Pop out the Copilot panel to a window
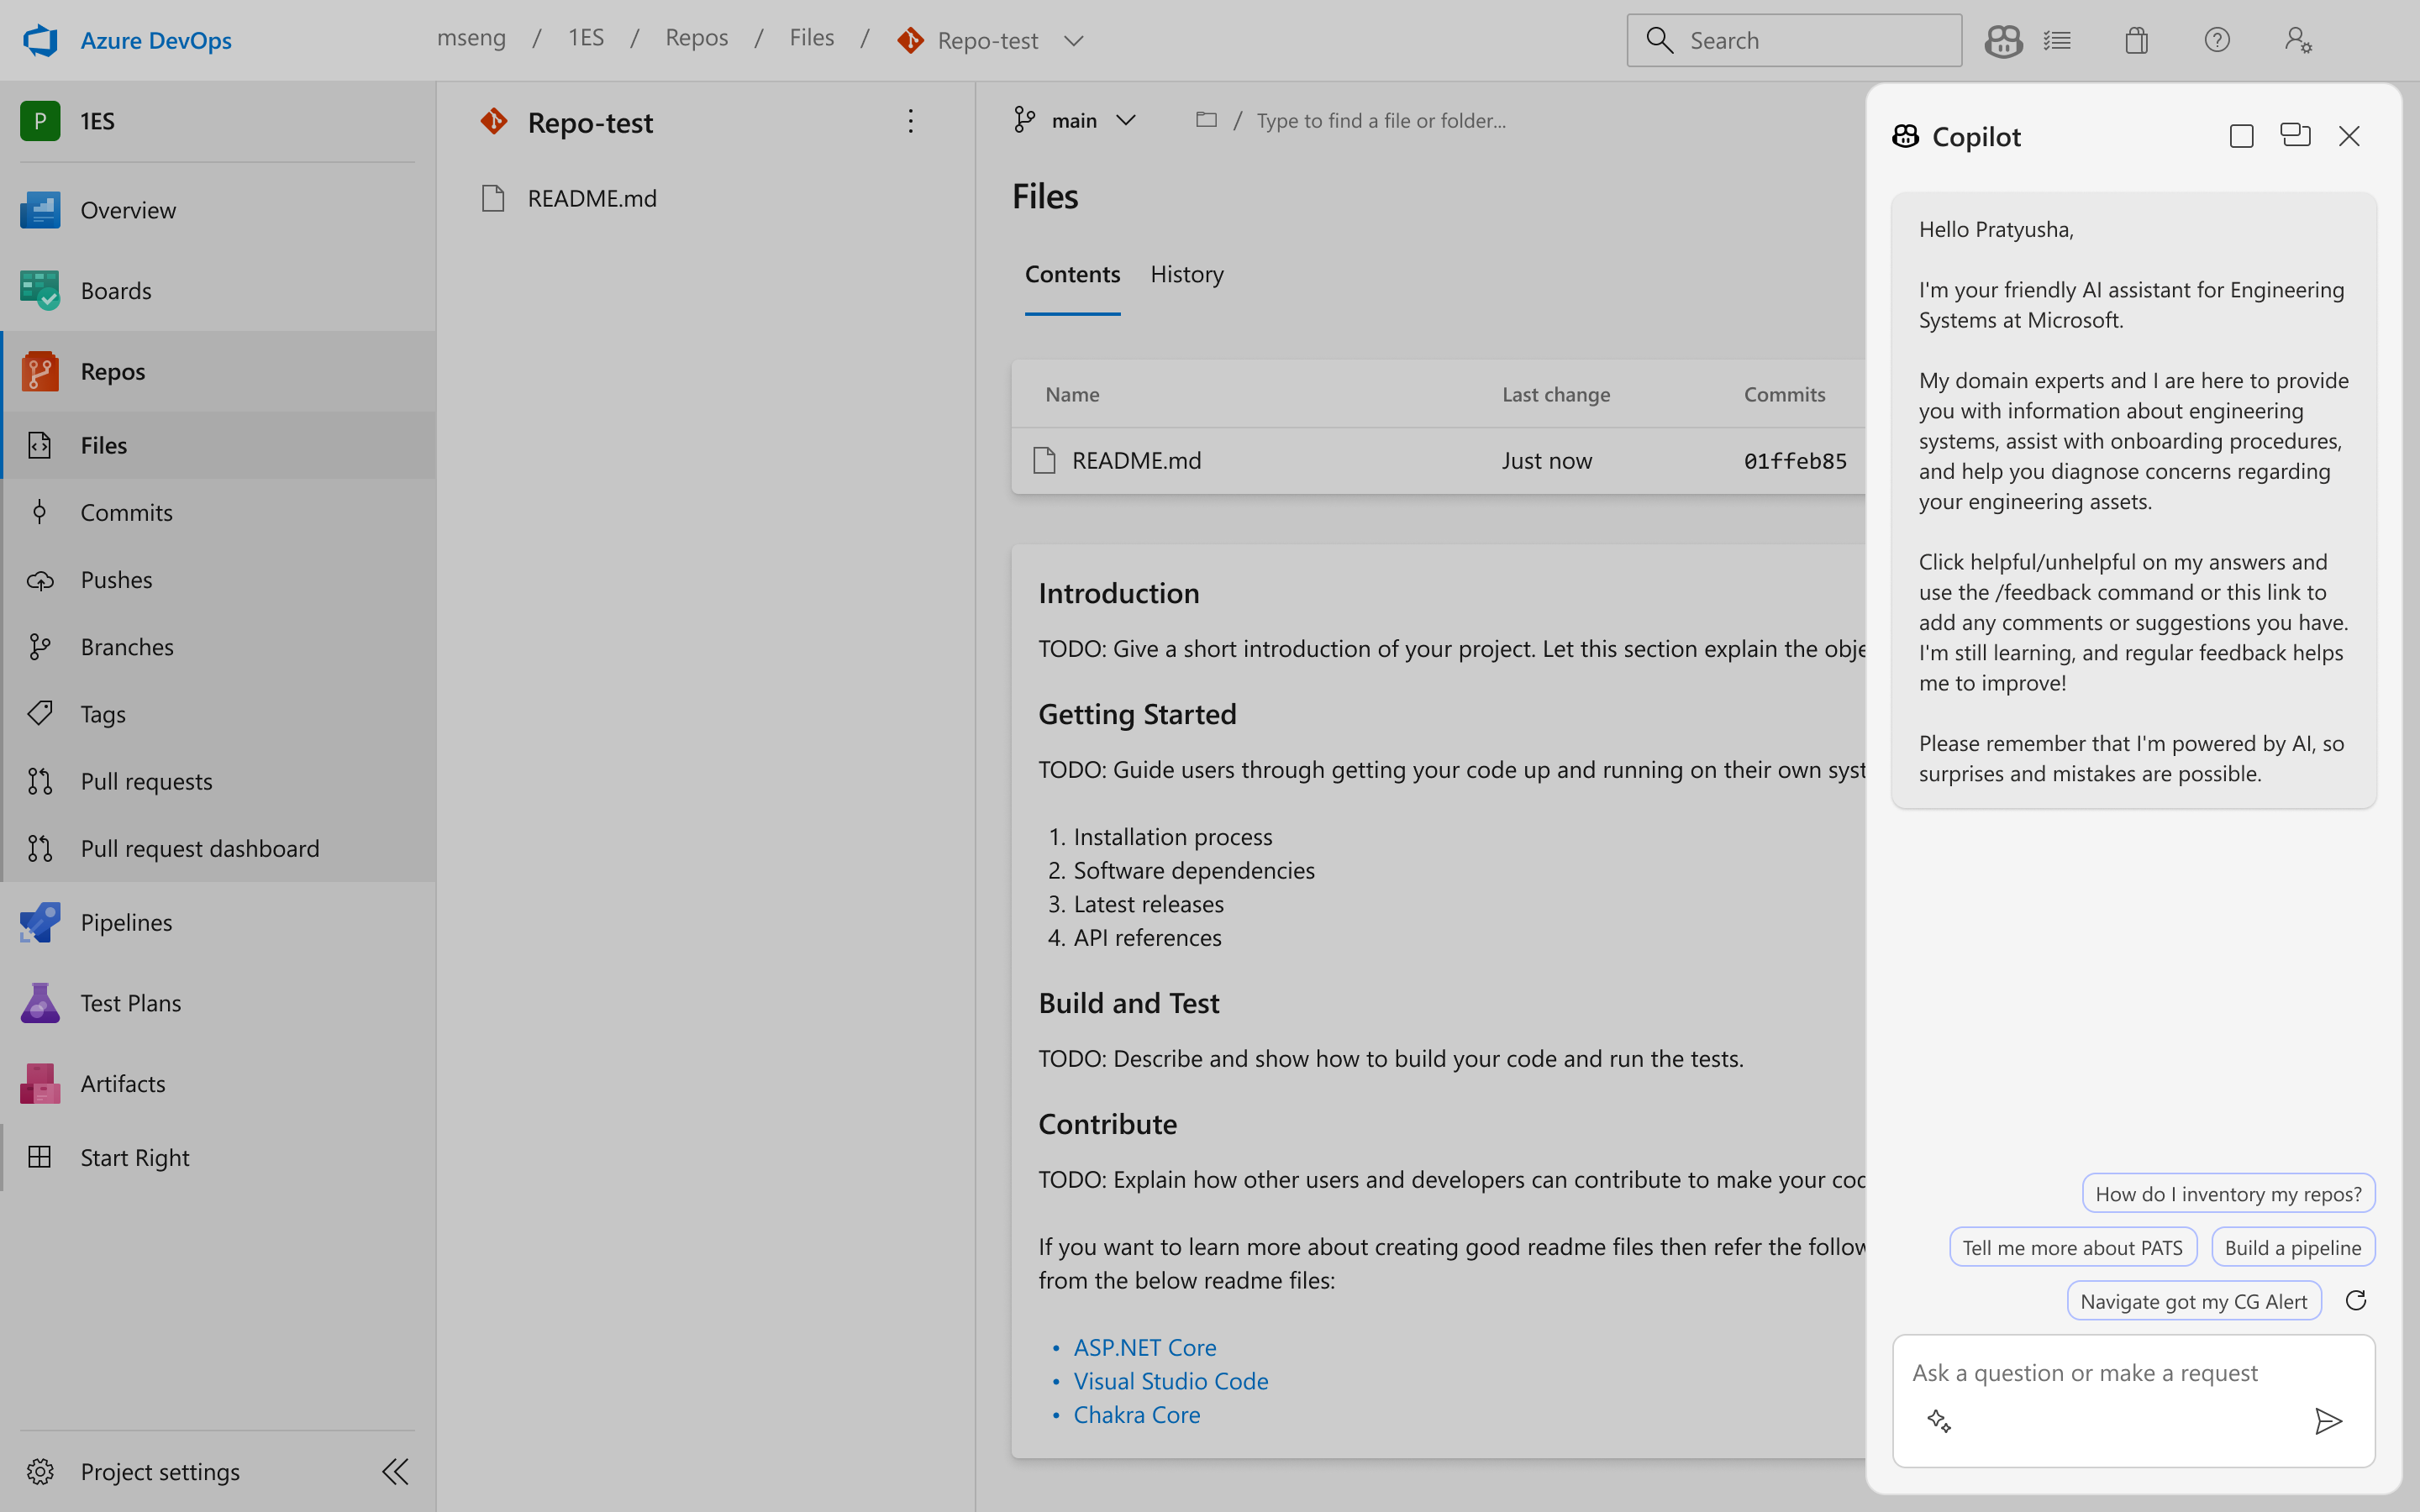 tap(2294, 135)
